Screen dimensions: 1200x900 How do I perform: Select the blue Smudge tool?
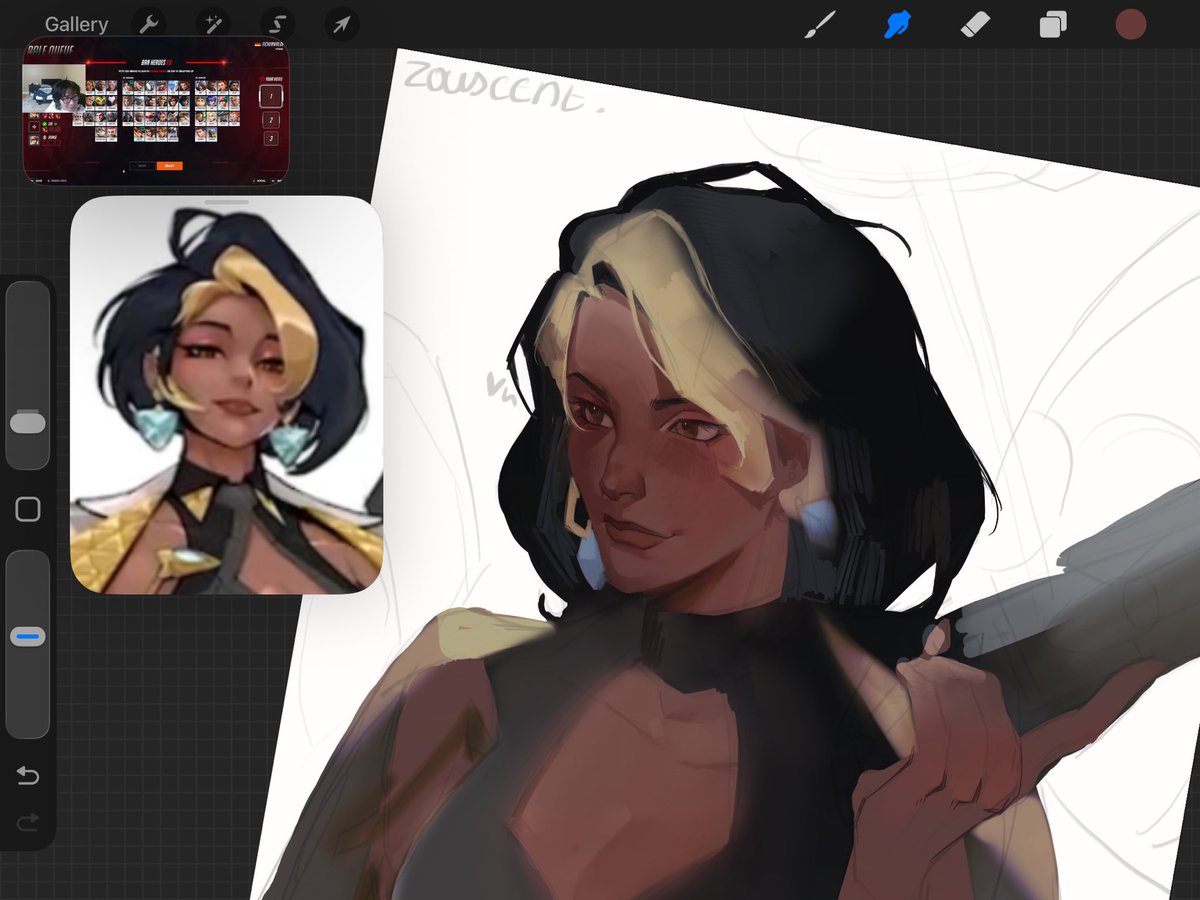(898, 24)
